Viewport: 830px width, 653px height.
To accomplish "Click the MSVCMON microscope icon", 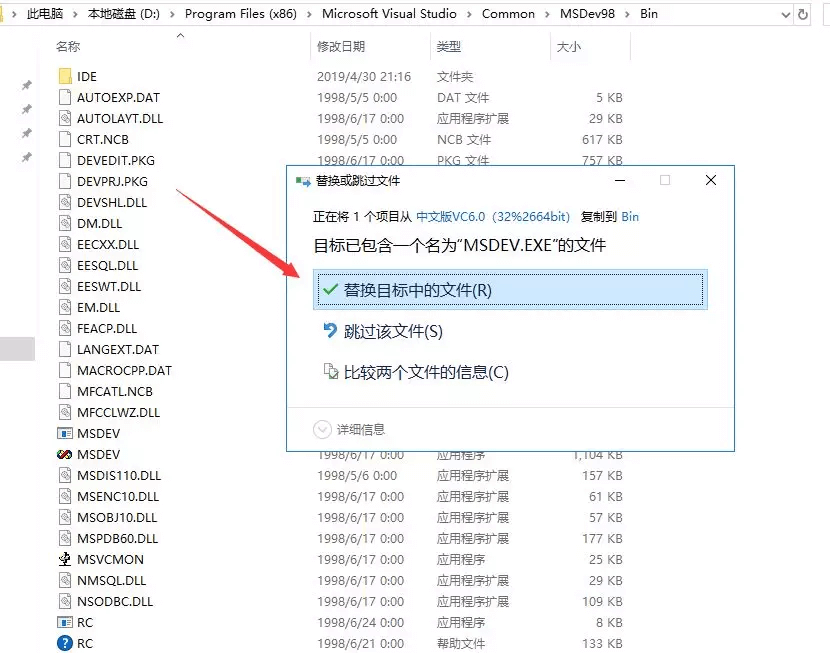I will pyautogui.click(x=65, y=559).
